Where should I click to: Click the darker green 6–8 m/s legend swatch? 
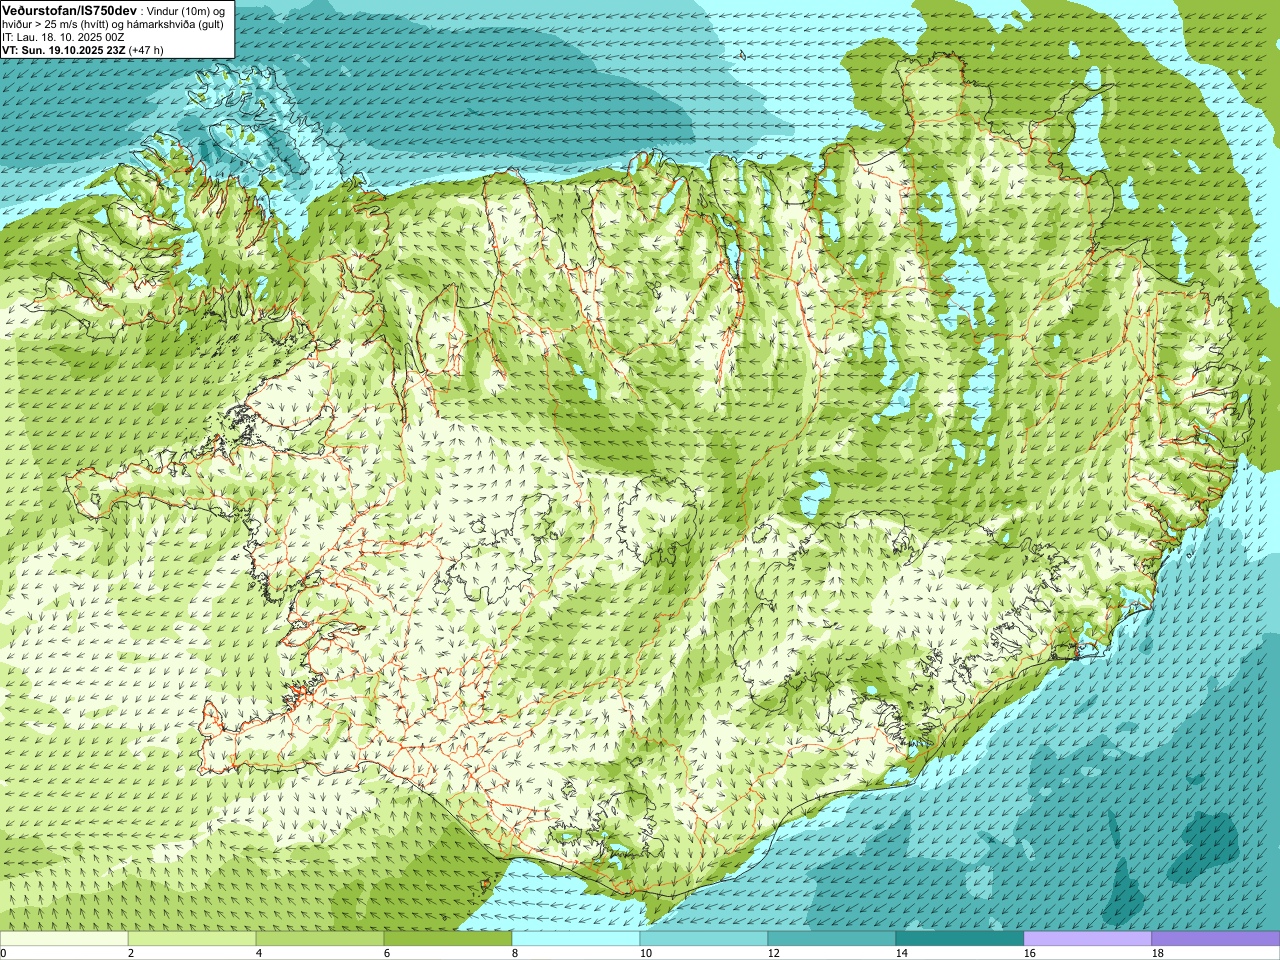pos(448,939)
